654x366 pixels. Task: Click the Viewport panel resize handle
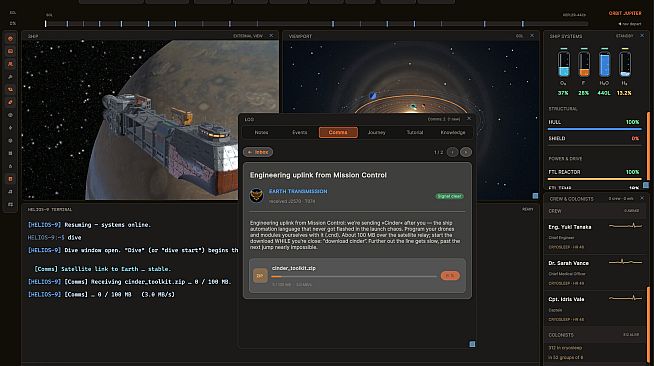[535, 196]
